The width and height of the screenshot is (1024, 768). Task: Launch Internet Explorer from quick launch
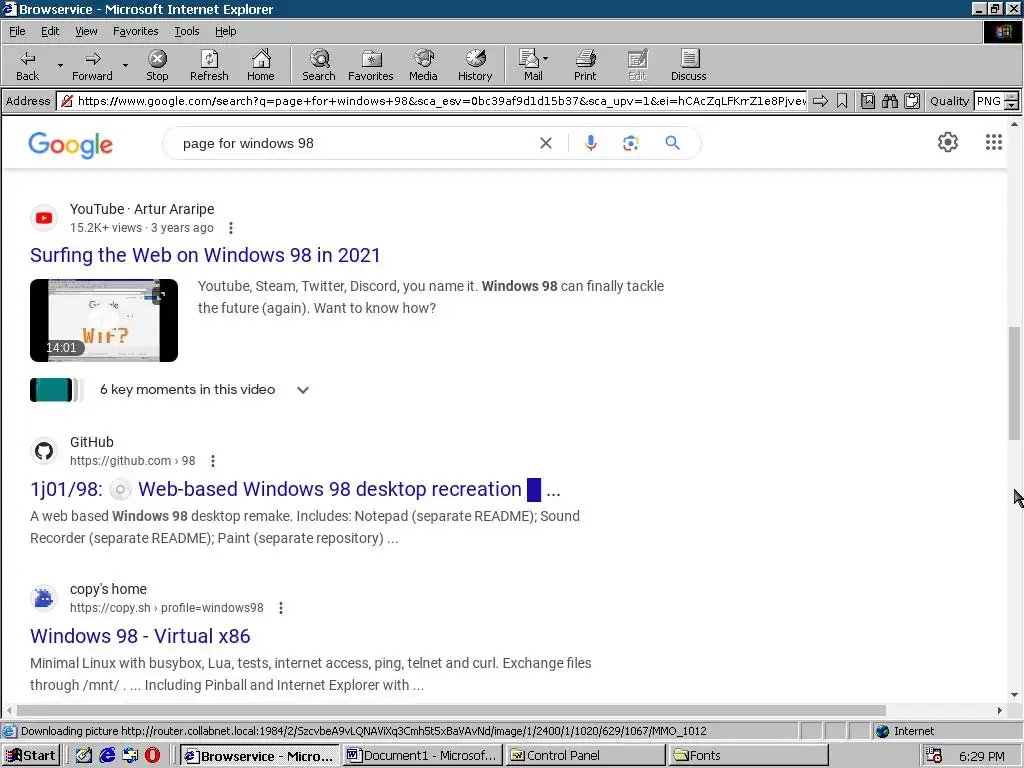(x=107, y=755)
